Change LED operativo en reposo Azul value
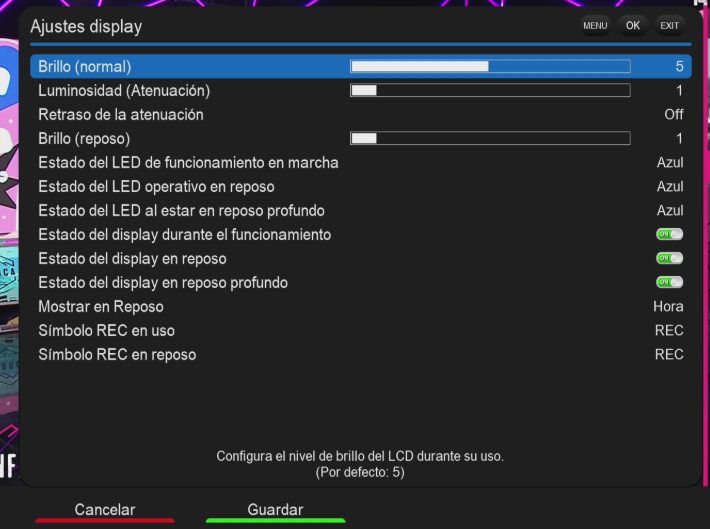Viewport: 710px width, 529px height. point(670,187)
